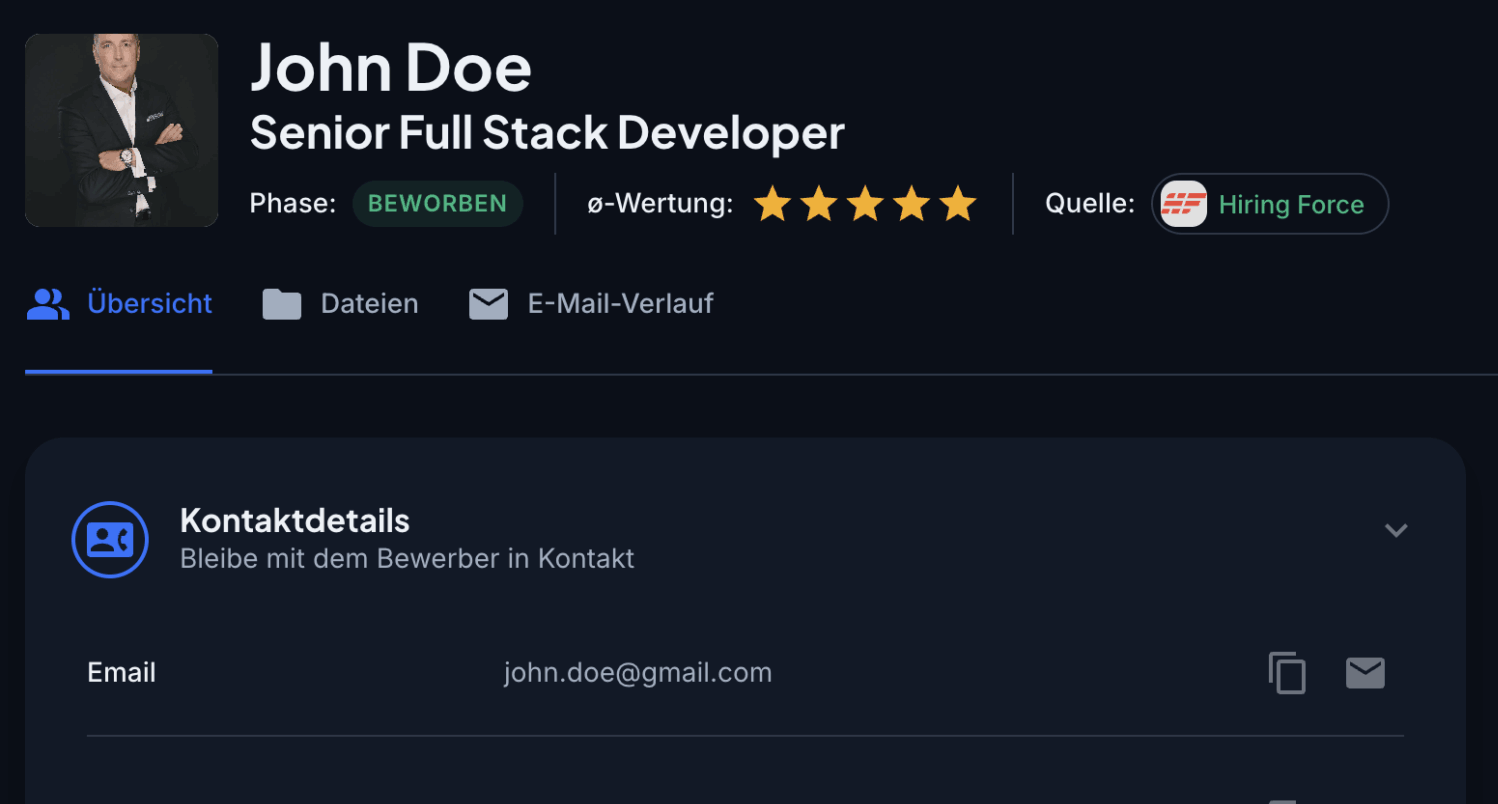The image size is (1498, 804).
Task: Switch to the Dateien tab
Action: tap(369, 304)
